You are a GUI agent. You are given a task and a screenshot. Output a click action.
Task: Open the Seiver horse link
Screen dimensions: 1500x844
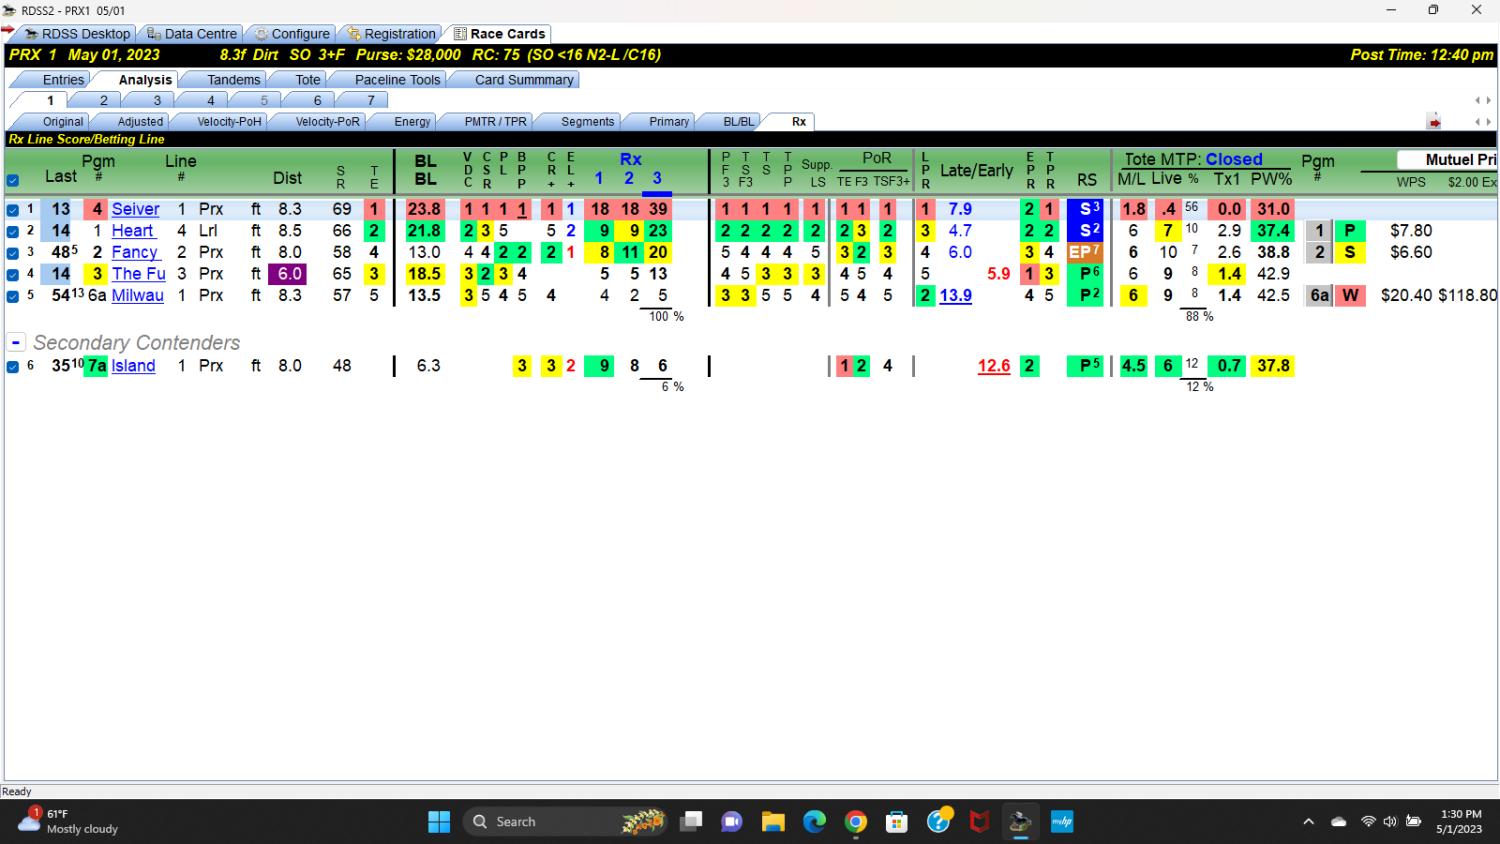pos(135,209)
